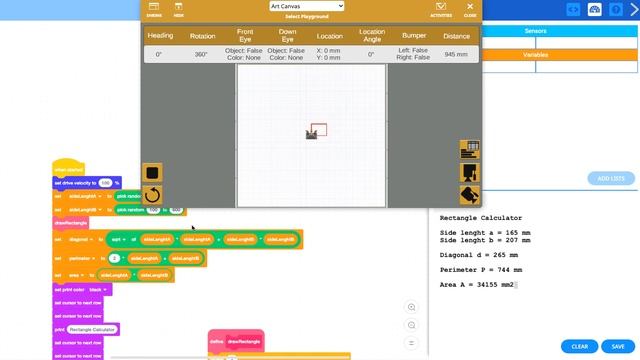Open the monitor gauge icon
This screenshot has width=640, height=360.
pos(594,9)
